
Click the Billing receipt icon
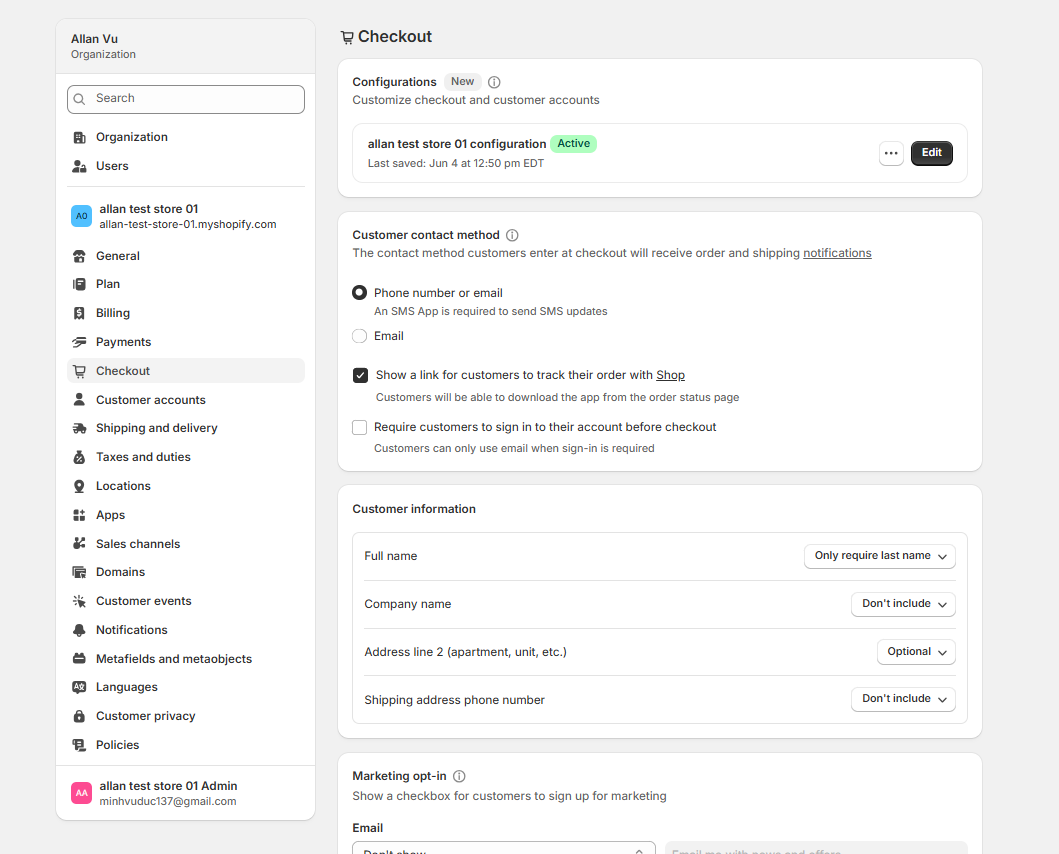(79, 313)
